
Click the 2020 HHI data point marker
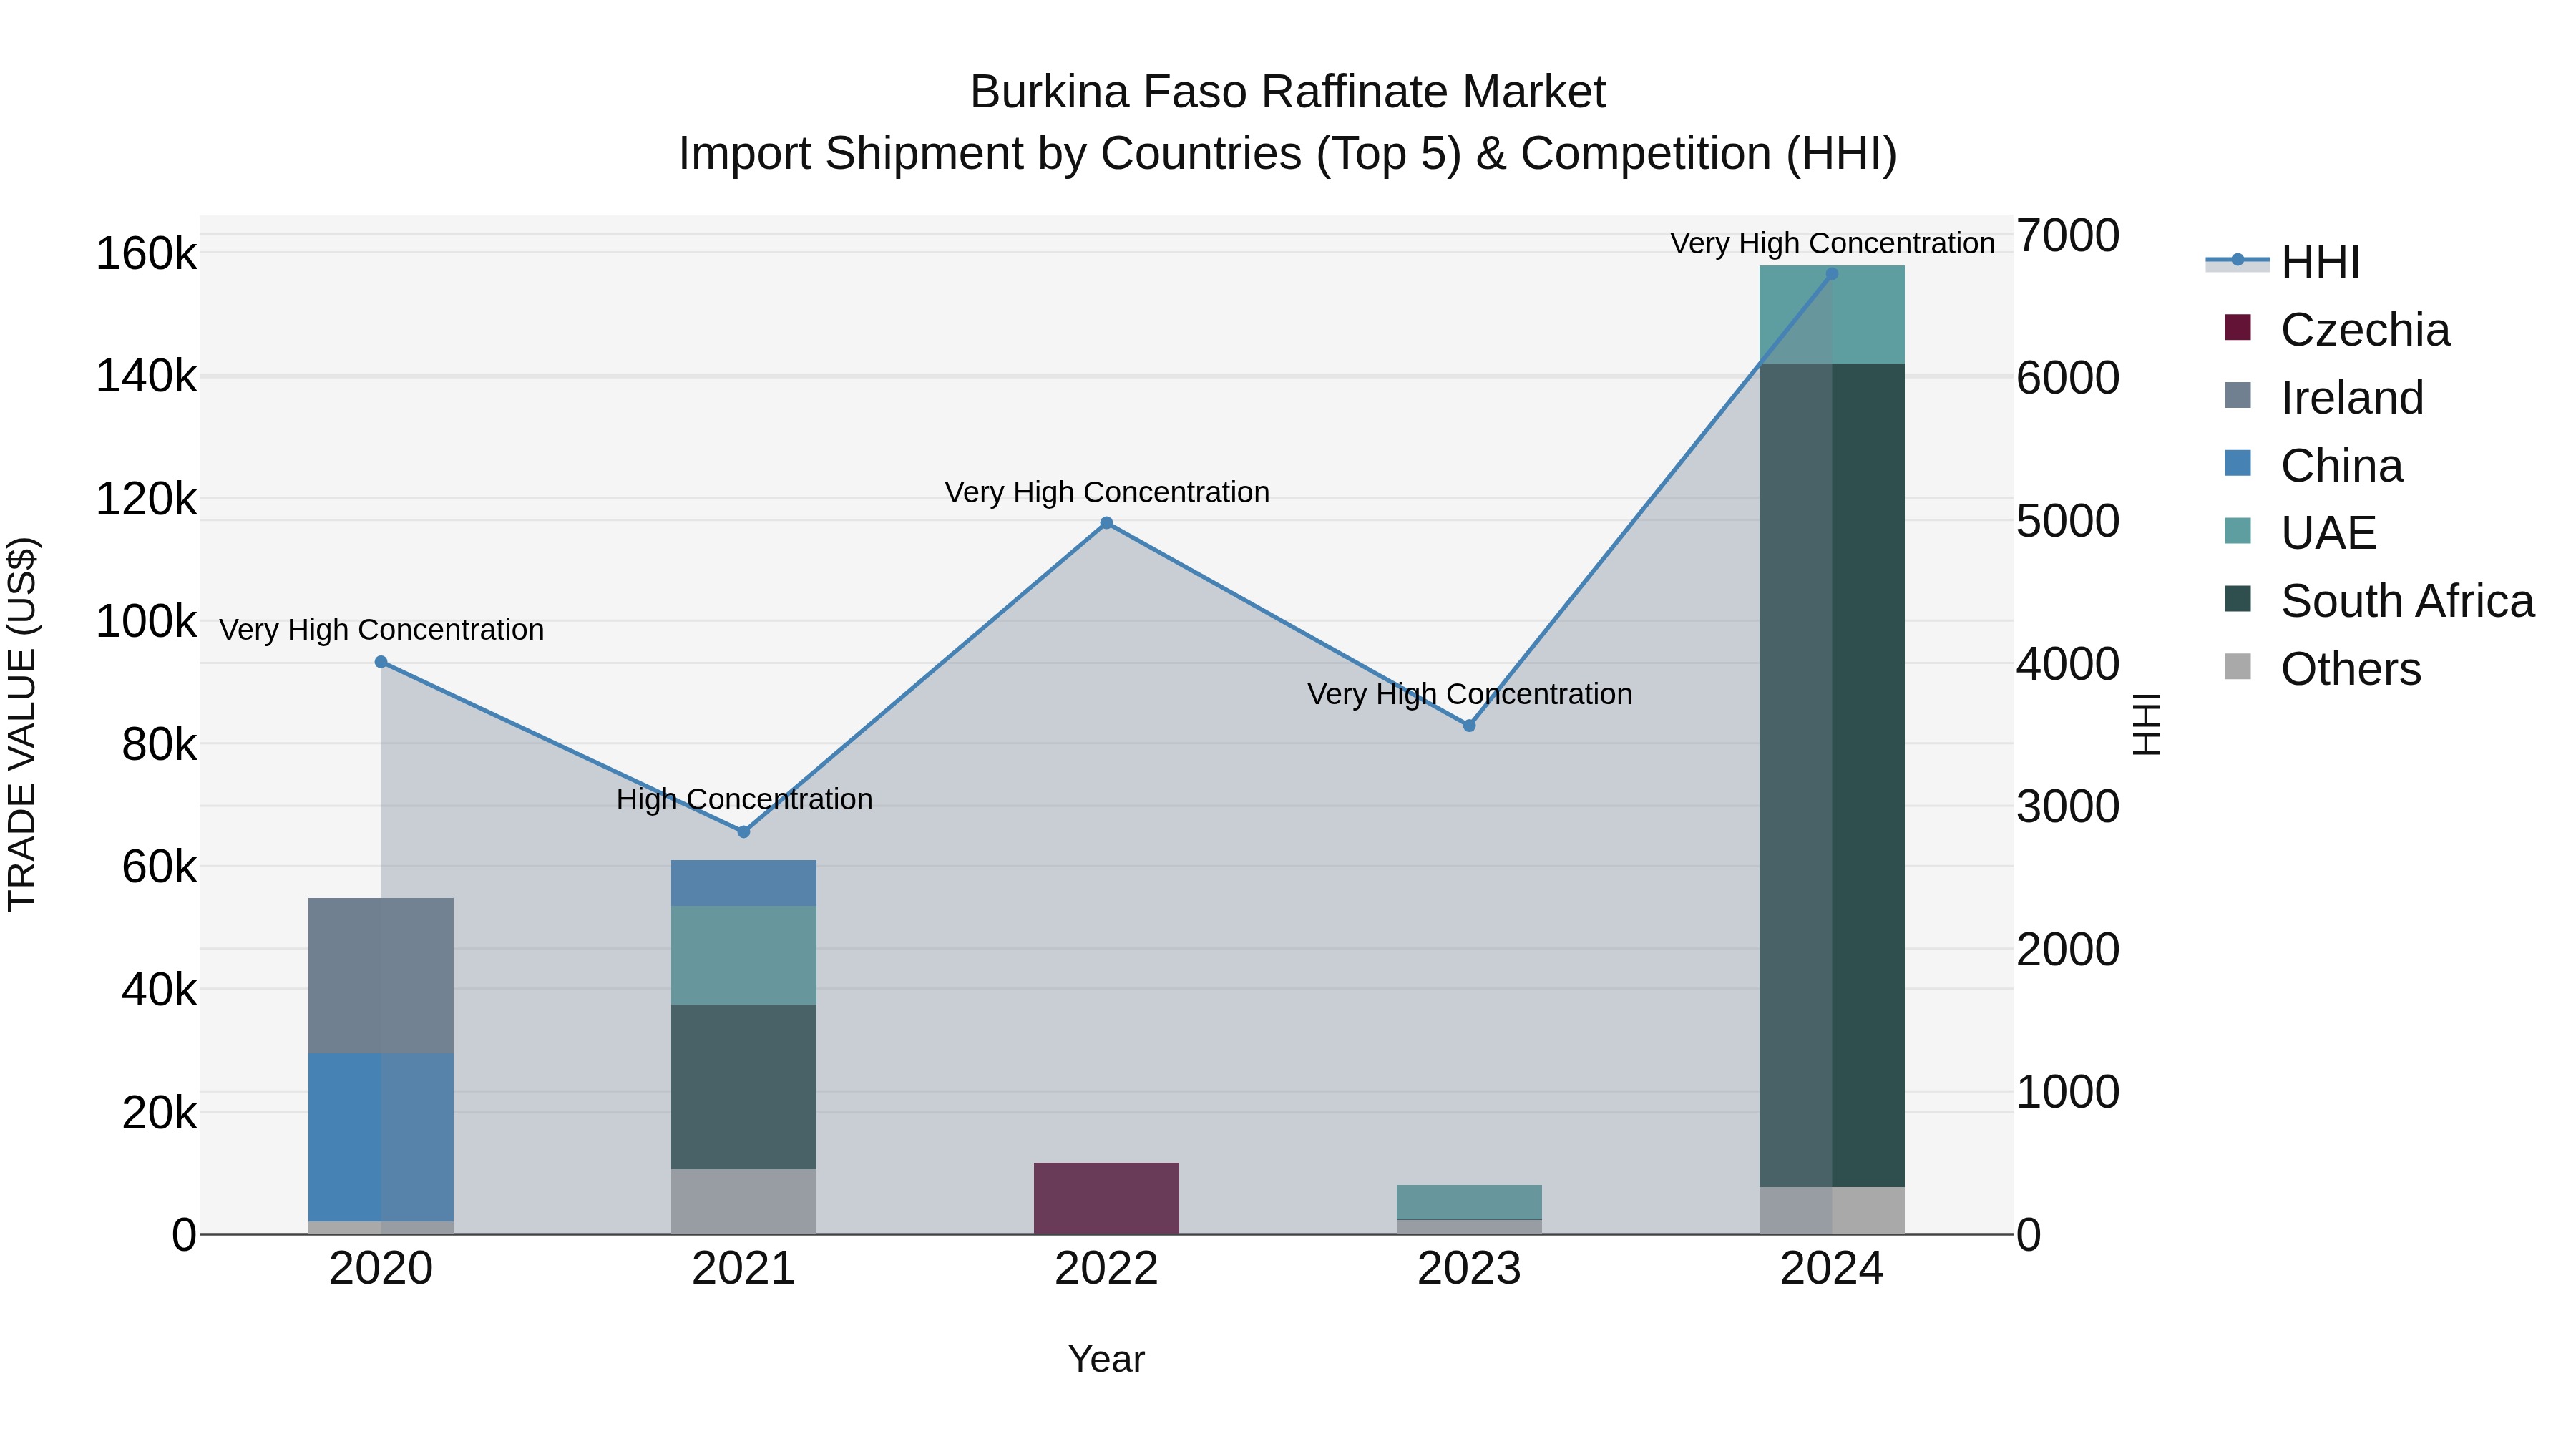click(x=381, y=662)
